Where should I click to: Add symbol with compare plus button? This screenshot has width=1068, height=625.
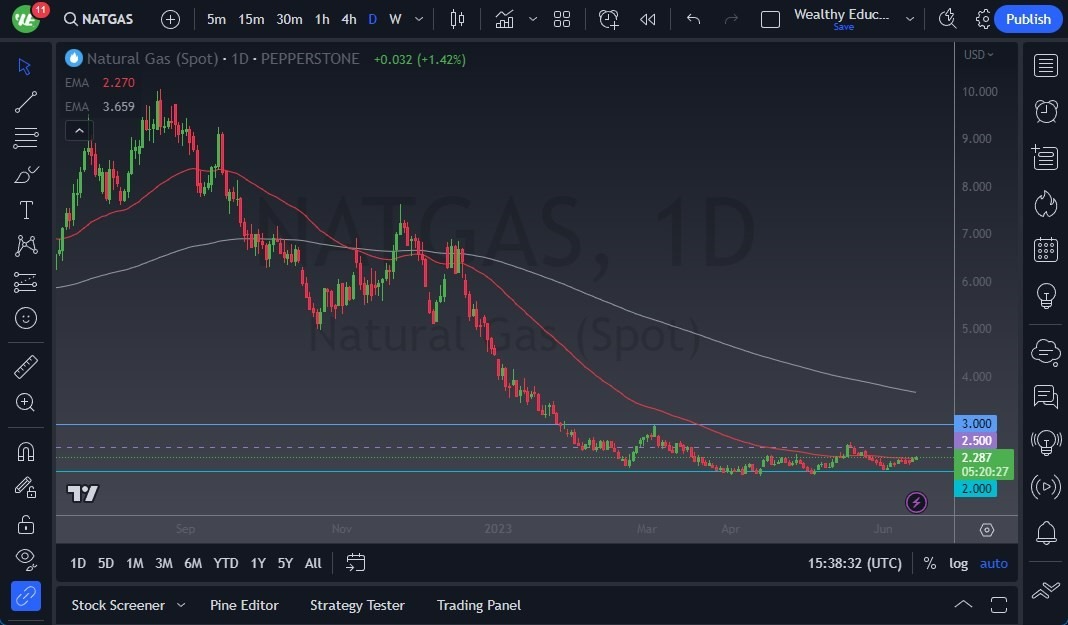(x=170, y=19)
